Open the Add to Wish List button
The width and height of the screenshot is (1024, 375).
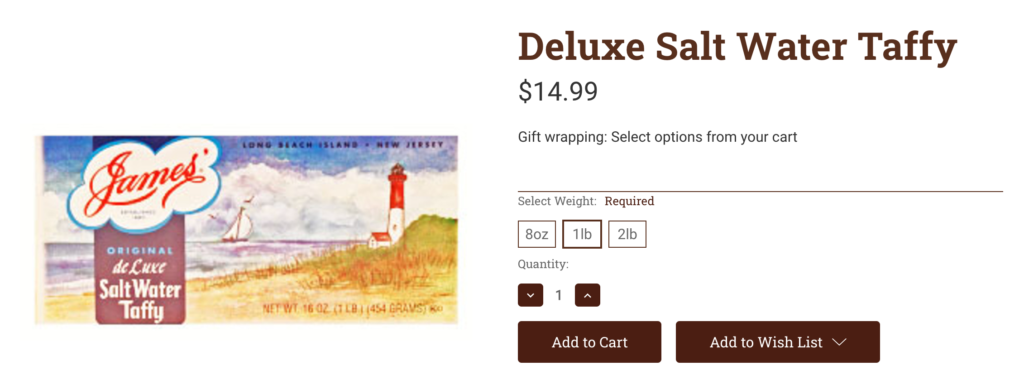[777, 342]
